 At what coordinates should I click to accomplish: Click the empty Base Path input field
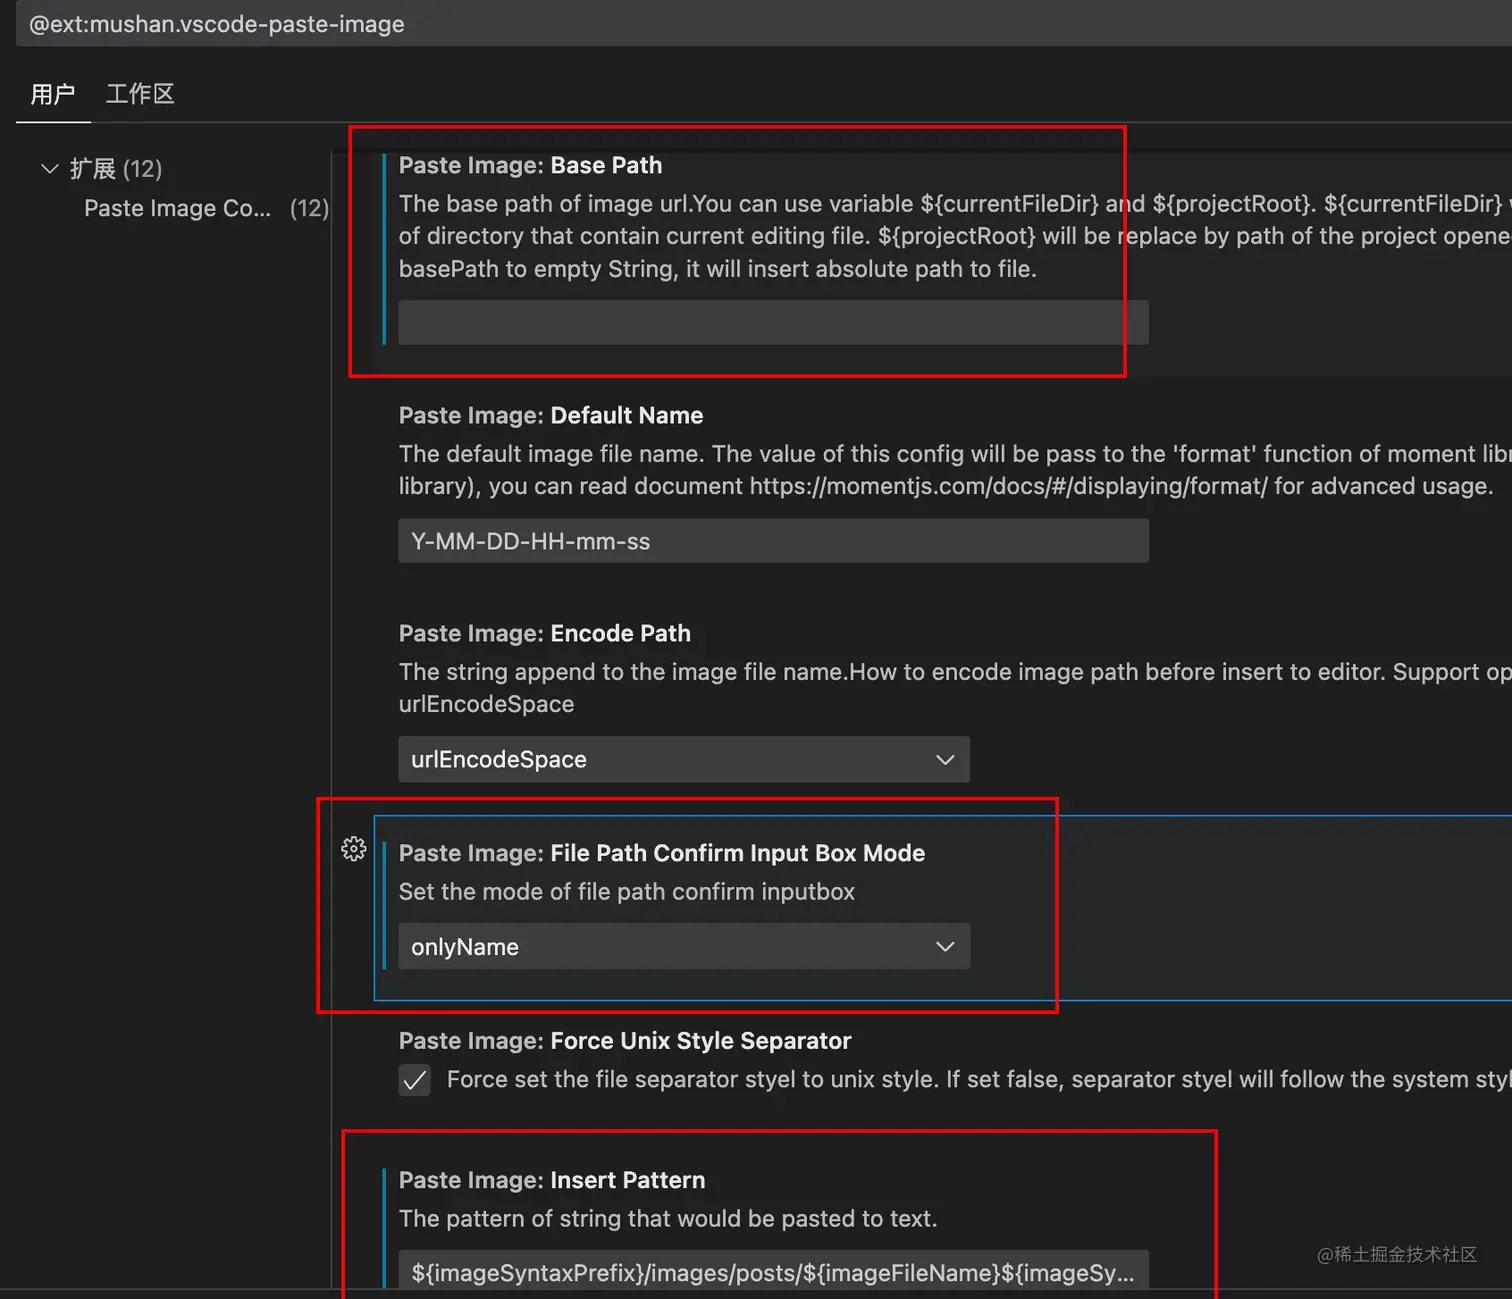point(773,323)
